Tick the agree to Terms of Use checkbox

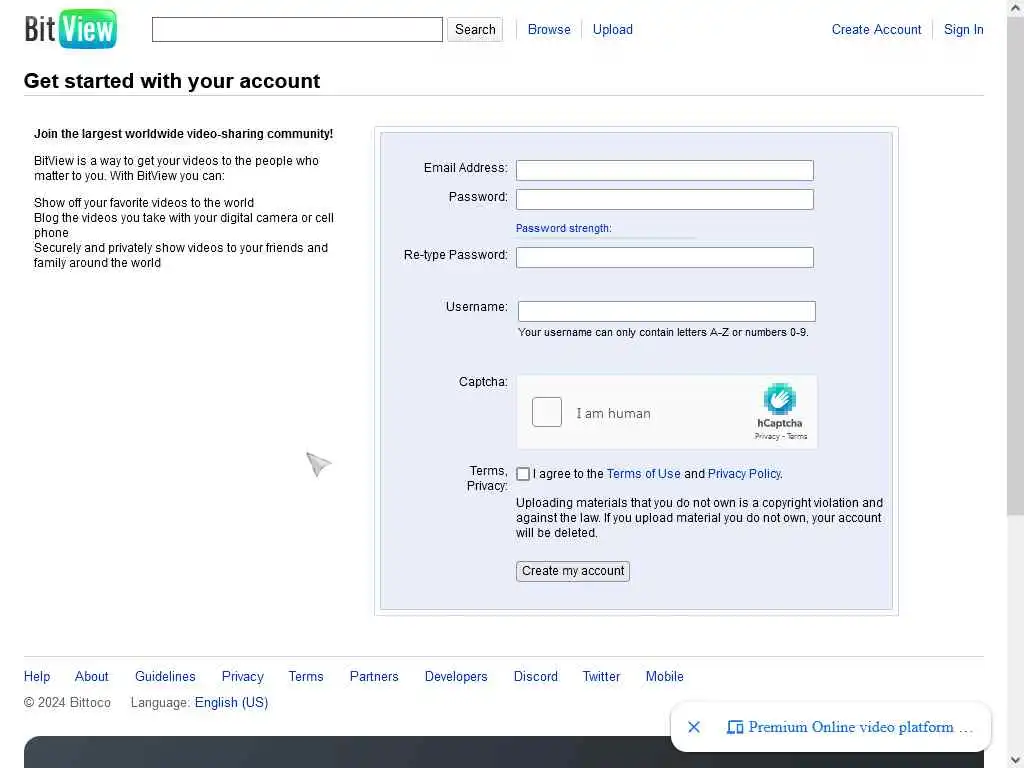[523, 474]
